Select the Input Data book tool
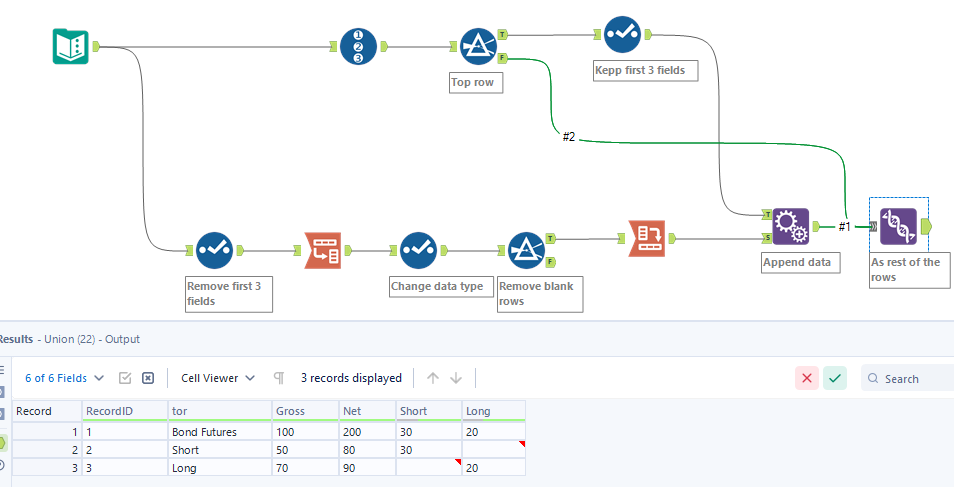954x487 pixels. pos(71,46)
